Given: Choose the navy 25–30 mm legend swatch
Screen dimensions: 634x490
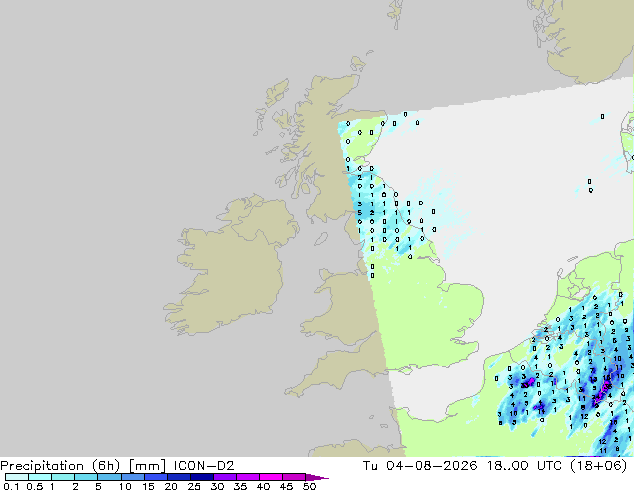Looking at the screenshot, I should pos(202,477).
